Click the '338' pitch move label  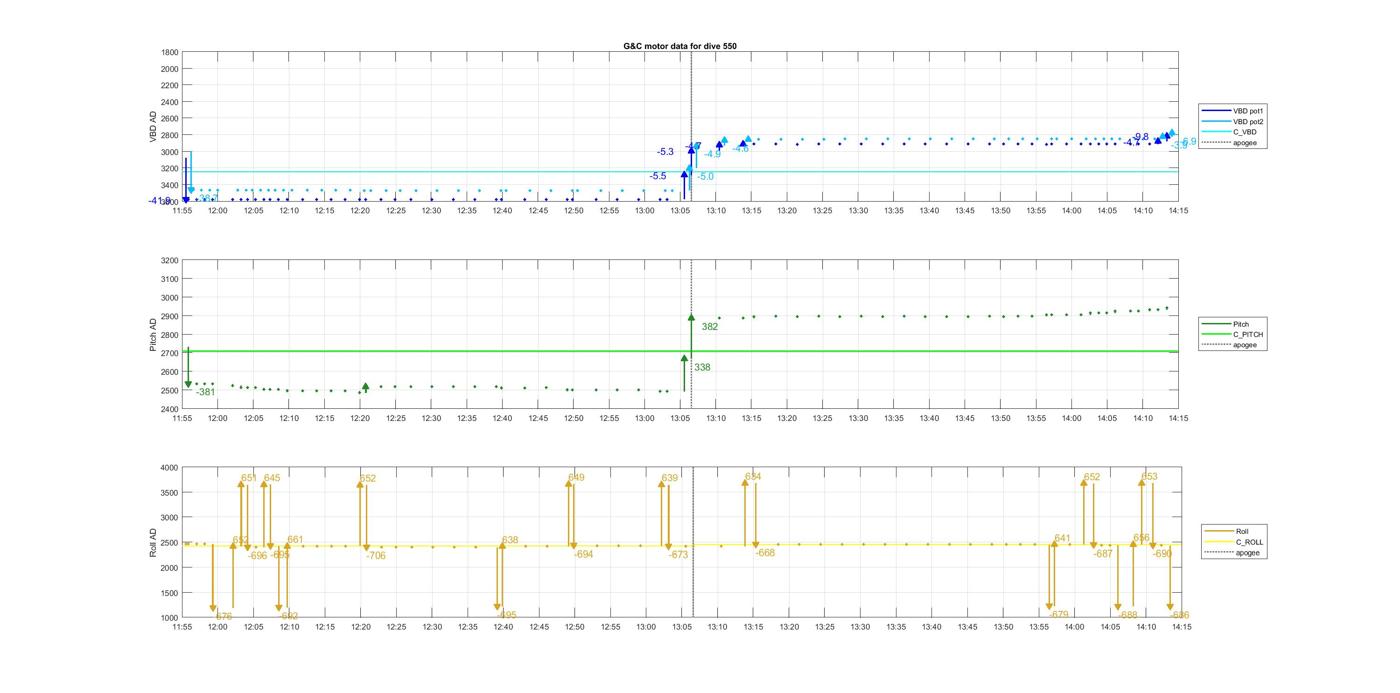pos(702,368)
